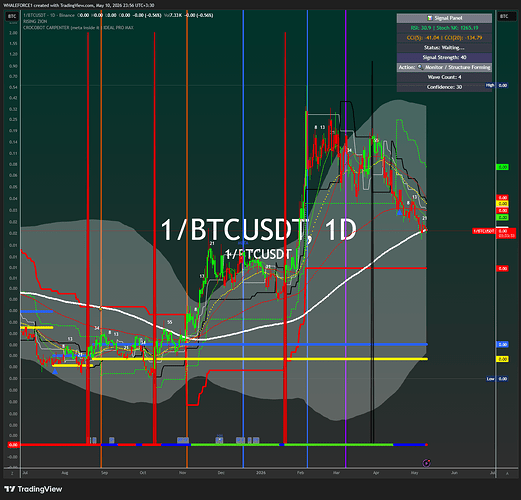This screenshot has height=500, width=521.
Task: Click the Status: Waiting row
Action: click(x=444, y=48)
